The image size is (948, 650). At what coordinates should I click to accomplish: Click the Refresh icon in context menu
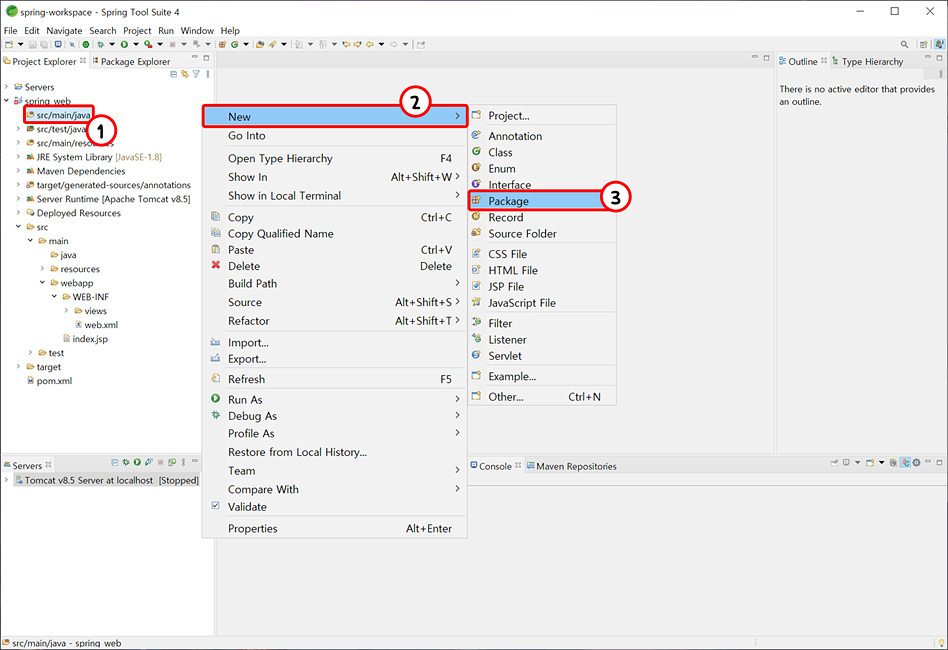(x=215, y=379)
